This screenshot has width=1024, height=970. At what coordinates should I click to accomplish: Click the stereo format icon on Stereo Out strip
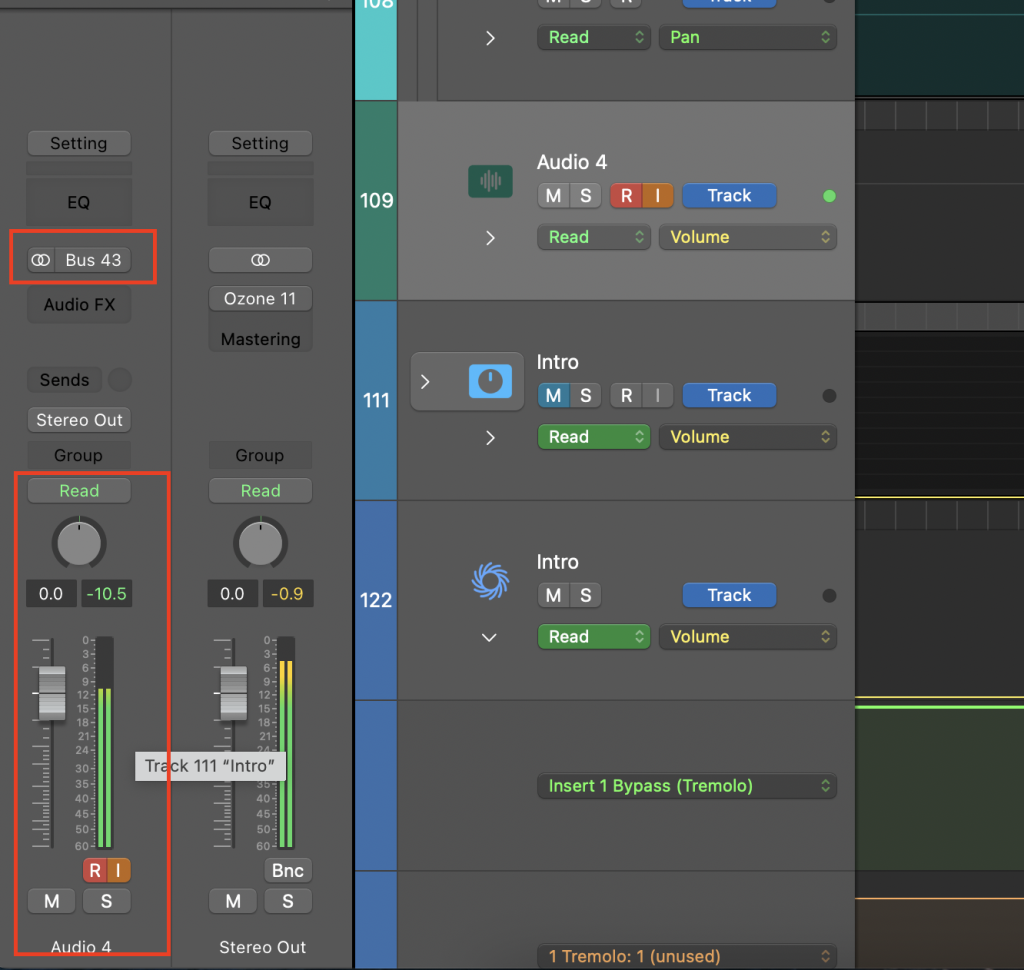(260, 260)
